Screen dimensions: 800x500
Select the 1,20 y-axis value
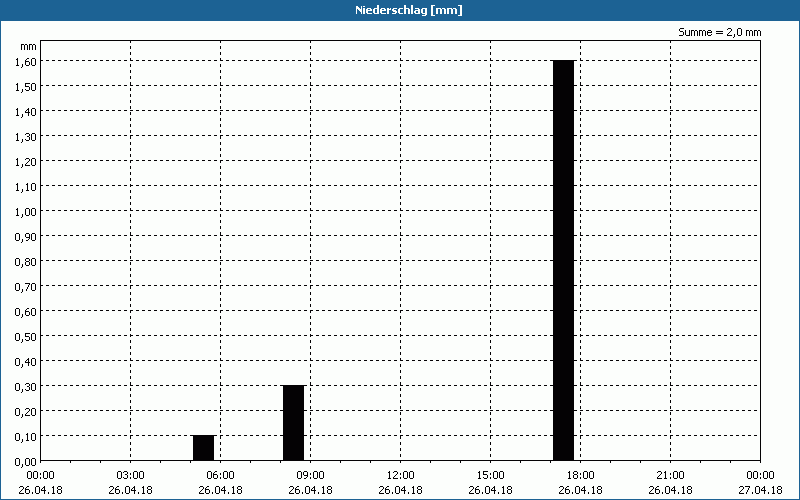pyautogui.click(x=26, y=161)
